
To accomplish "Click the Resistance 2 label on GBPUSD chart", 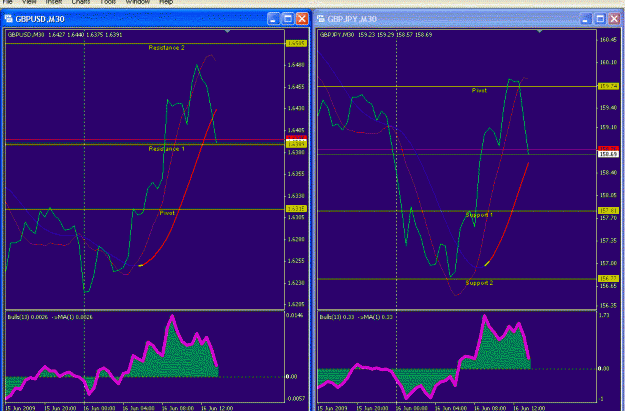I will (x=166, y=47).
